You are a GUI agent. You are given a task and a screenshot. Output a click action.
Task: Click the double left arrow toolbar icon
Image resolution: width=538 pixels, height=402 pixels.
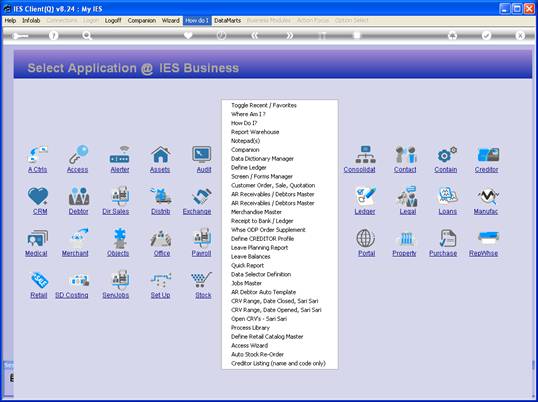(x=254, y=35)
